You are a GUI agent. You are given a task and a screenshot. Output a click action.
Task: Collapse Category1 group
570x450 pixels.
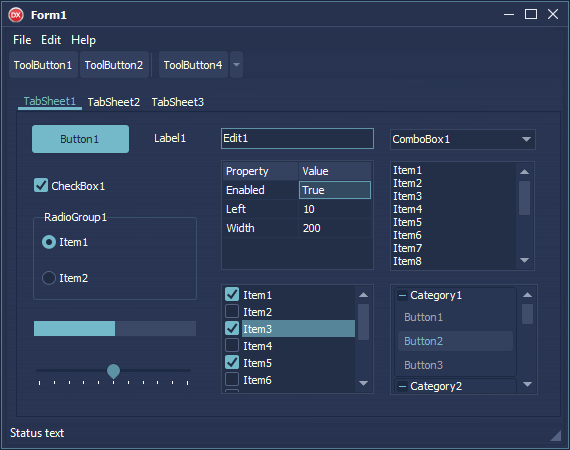(x=402, y=296)
